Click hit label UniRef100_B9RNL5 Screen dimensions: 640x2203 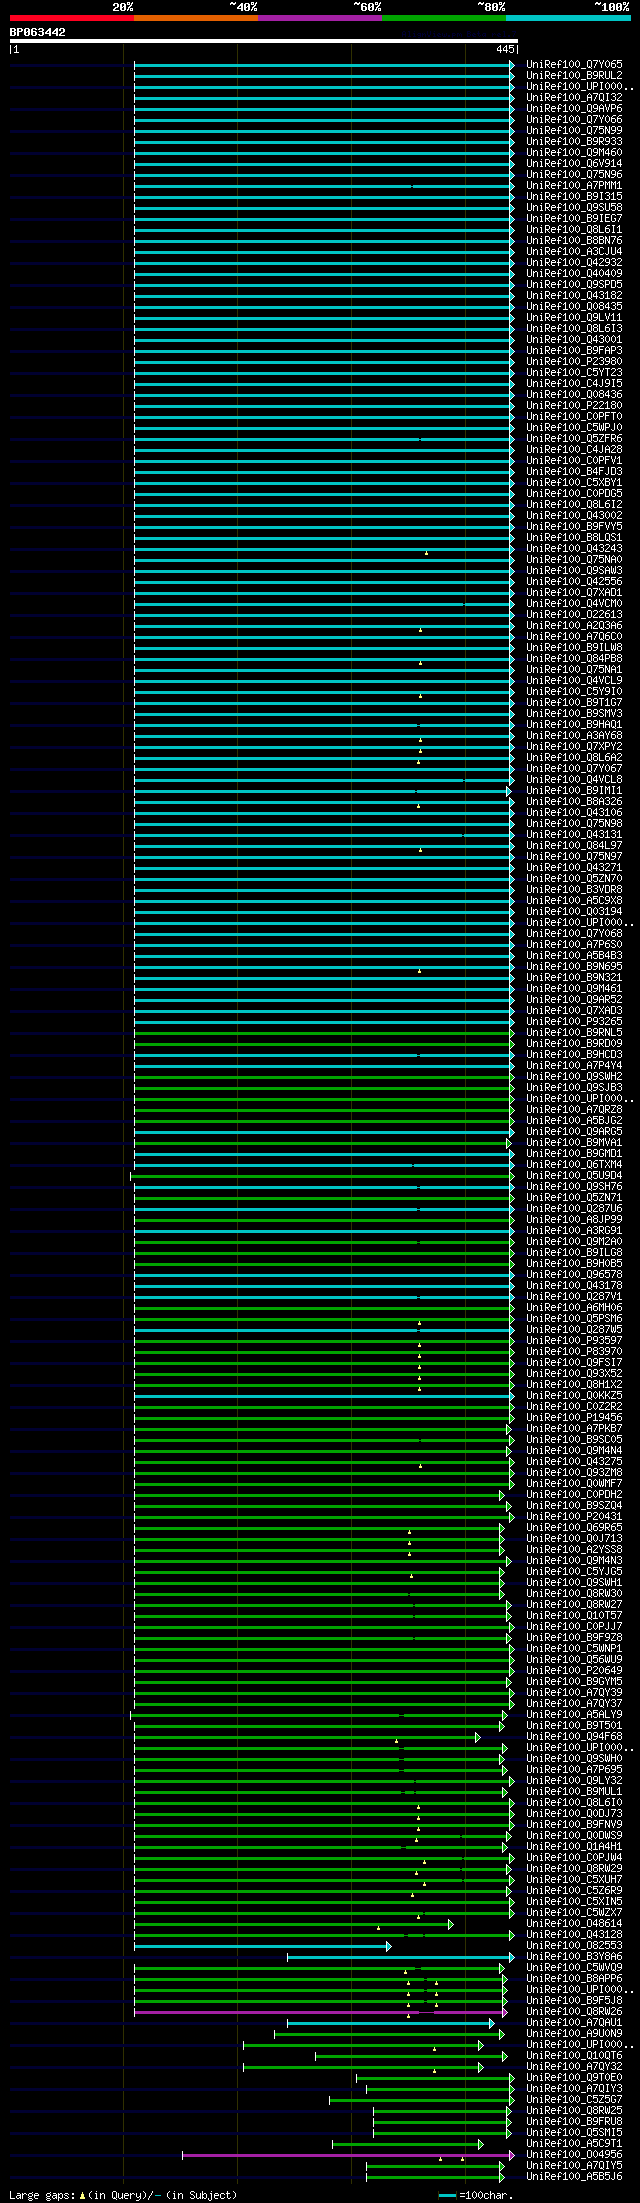point(574,1033)
